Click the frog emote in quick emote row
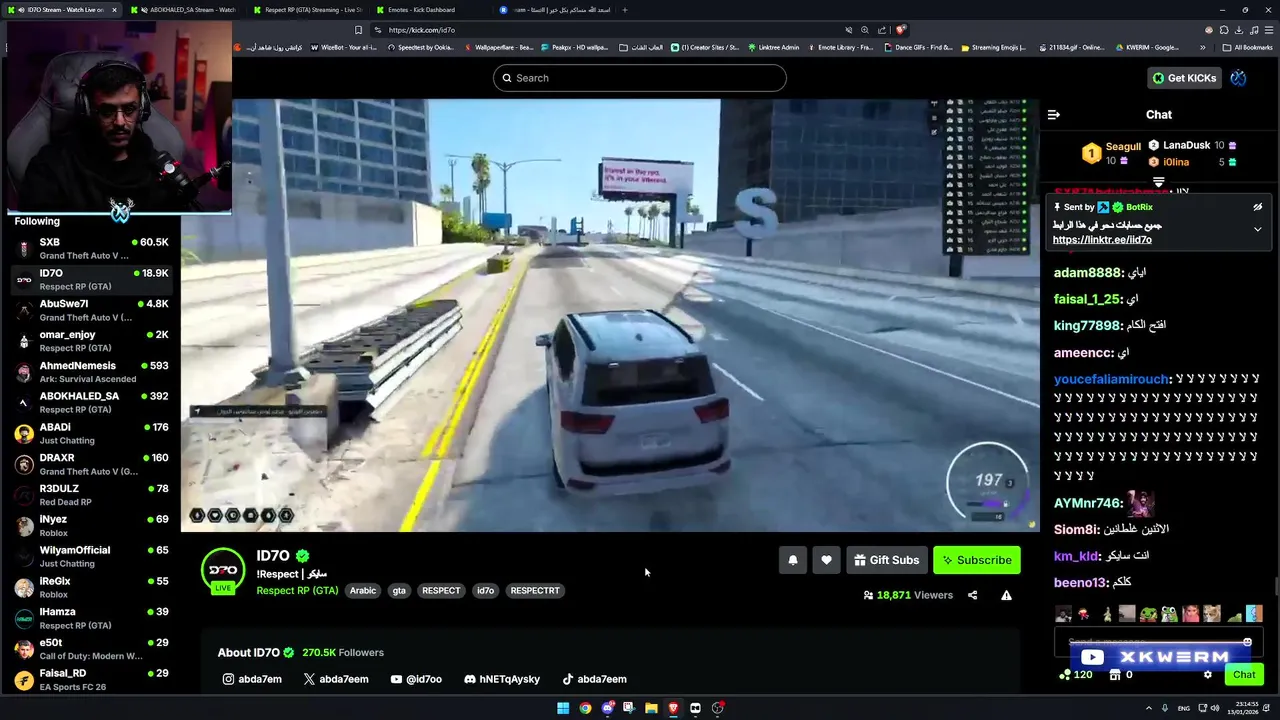Image resolution: width=1280 pixels, height=720 pixels. coord(1169,613)
